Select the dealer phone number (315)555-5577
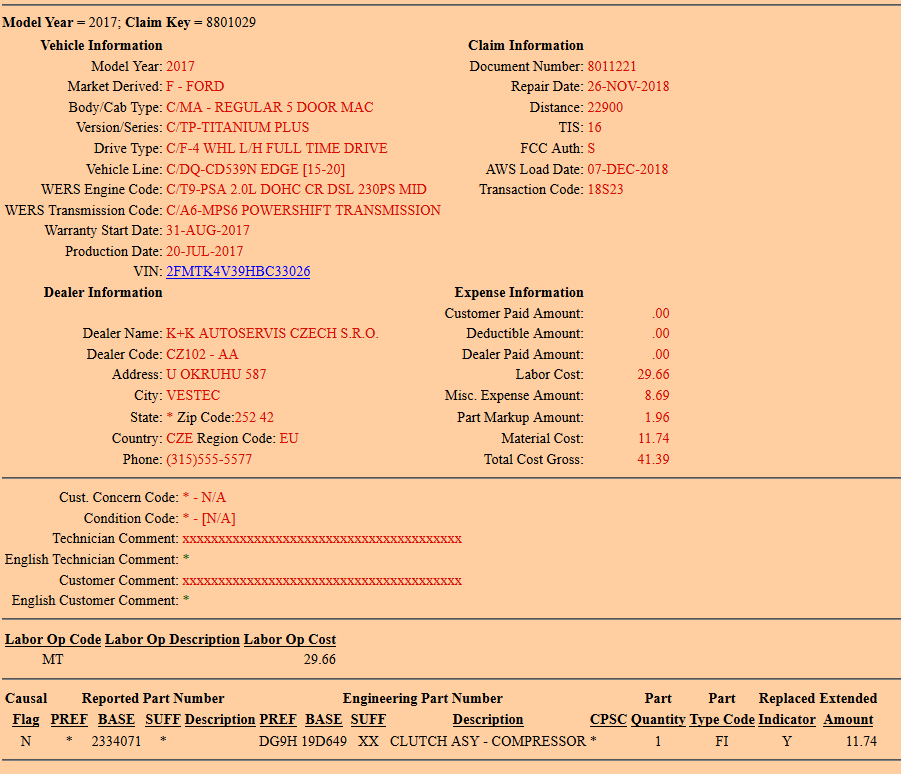901x774 pixels. (209, 460)
